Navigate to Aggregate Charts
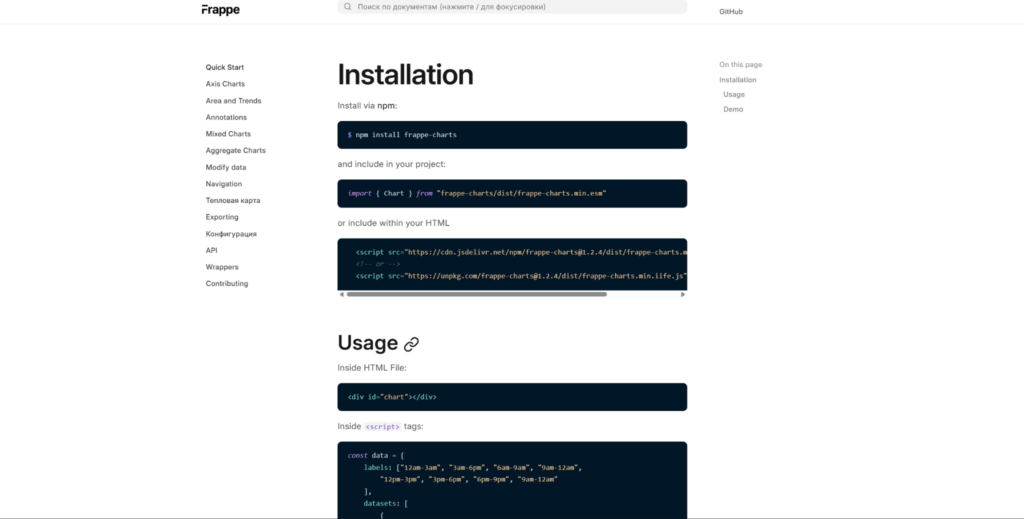 [236, 150]
